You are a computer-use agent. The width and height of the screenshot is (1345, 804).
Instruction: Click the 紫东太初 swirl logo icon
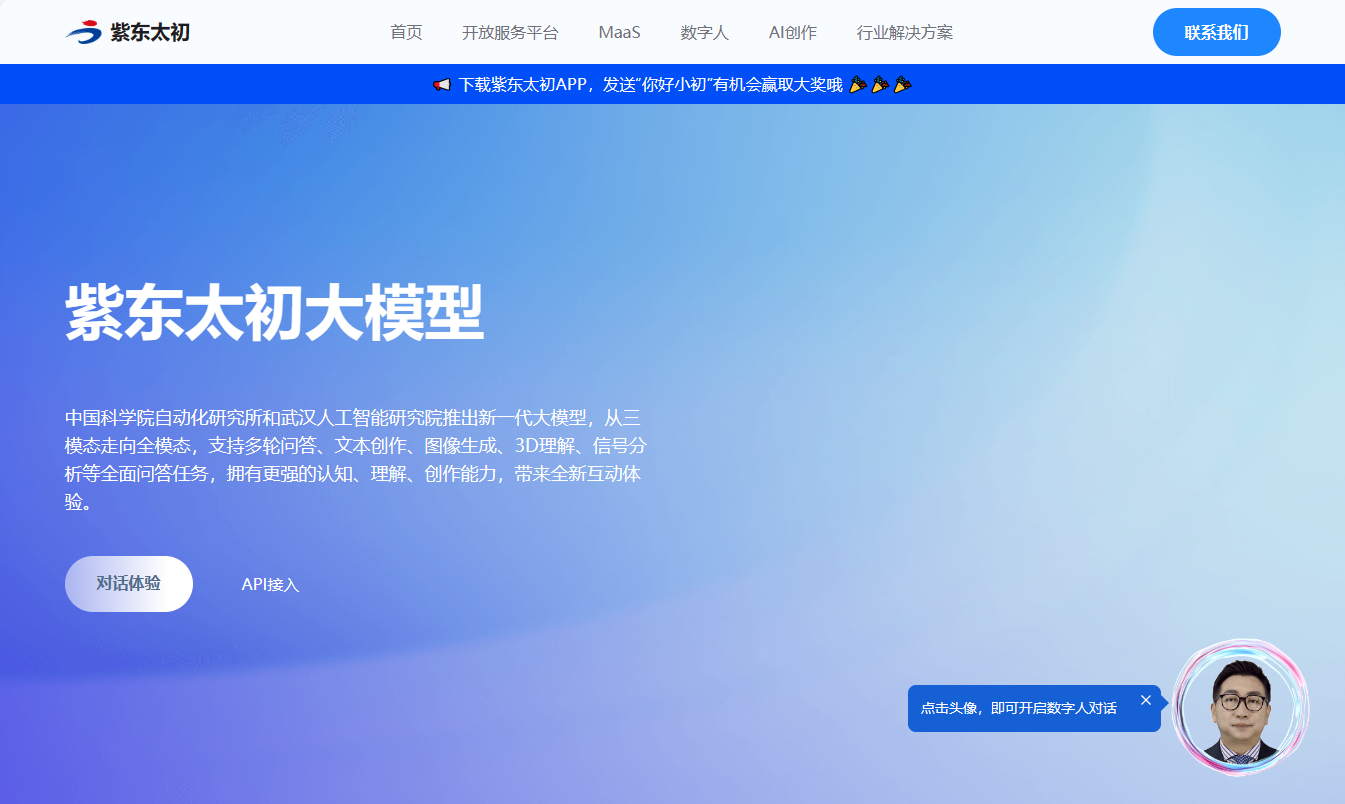[x=84, y=32]
